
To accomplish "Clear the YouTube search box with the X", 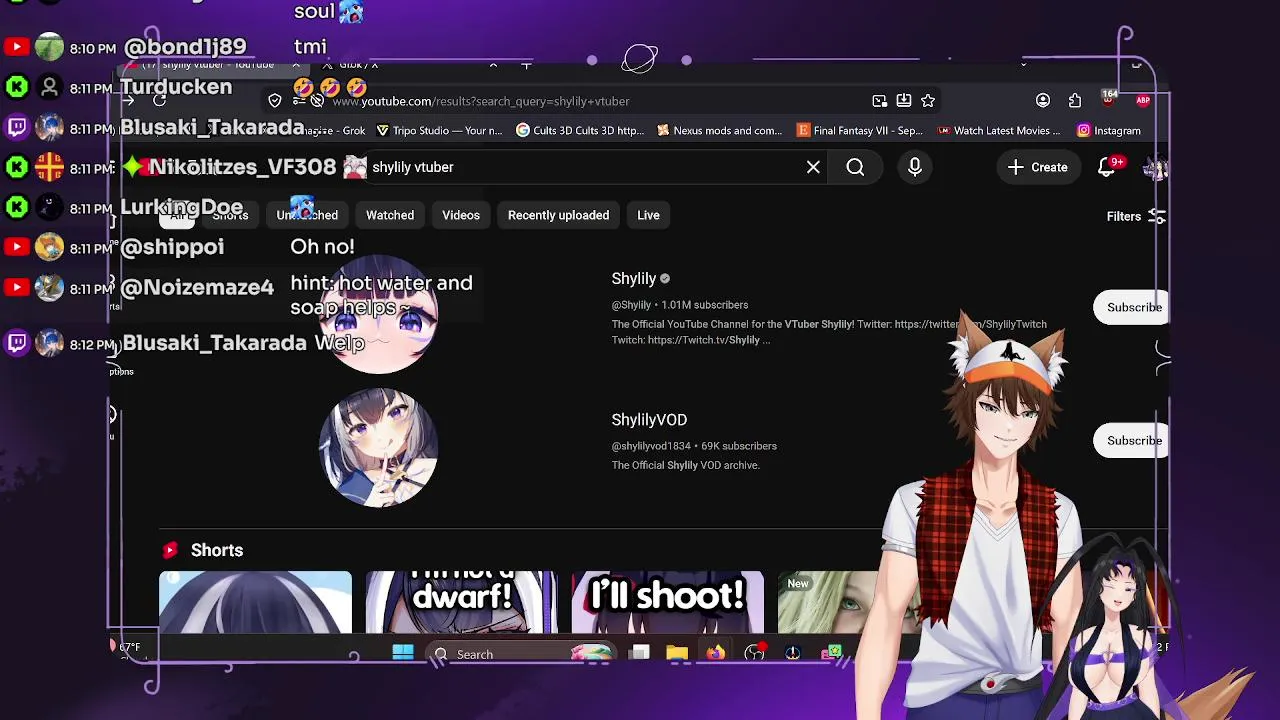I will 813,167.
